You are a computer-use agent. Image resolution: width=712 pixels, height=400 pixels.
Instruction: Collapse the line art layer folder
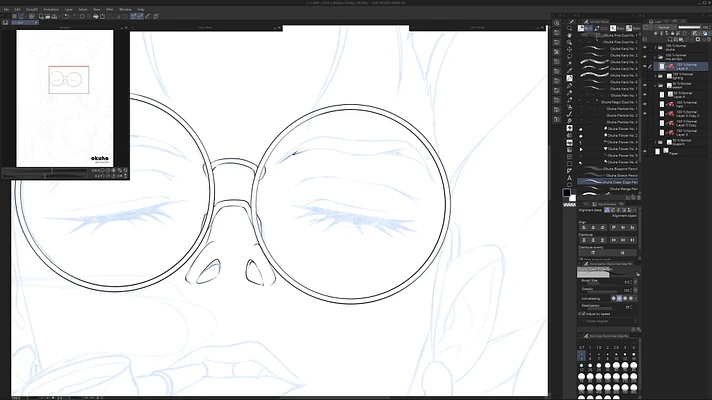point(655,57)
